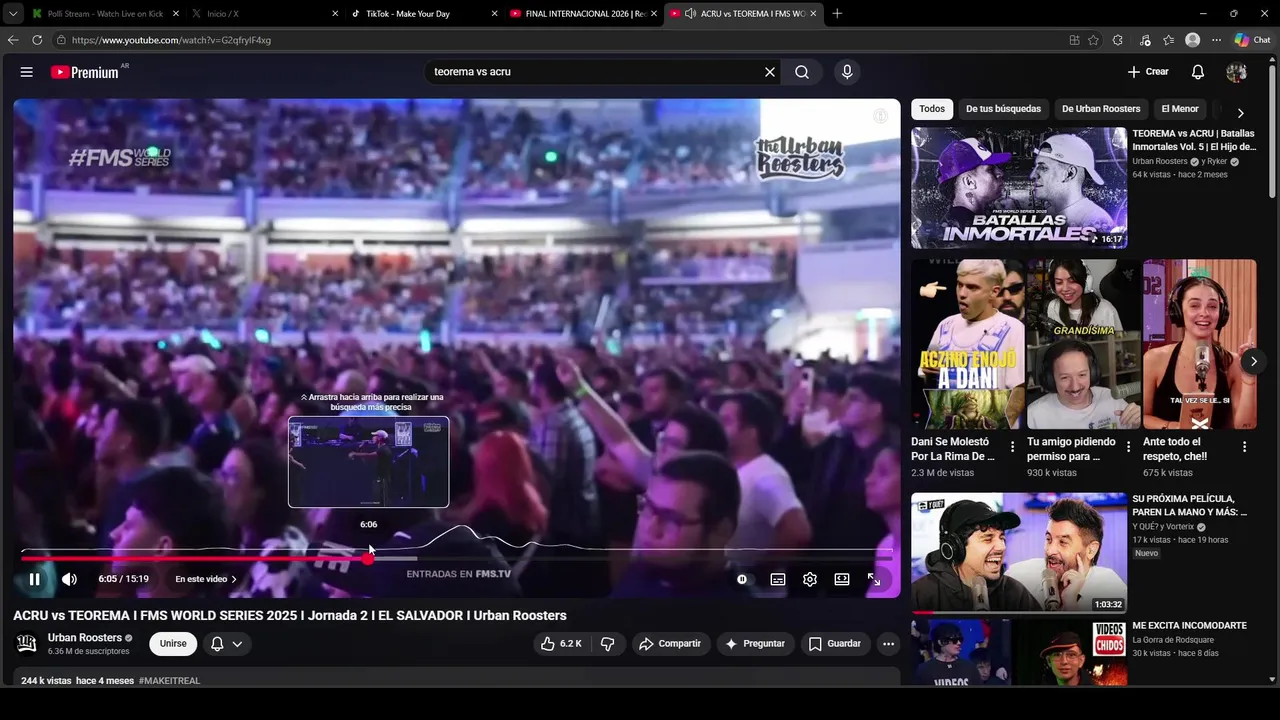Viewport: 1280px width, 720px height.
Task: Go to YouTube Premium home logo
Action: click(x=85, y=72)
